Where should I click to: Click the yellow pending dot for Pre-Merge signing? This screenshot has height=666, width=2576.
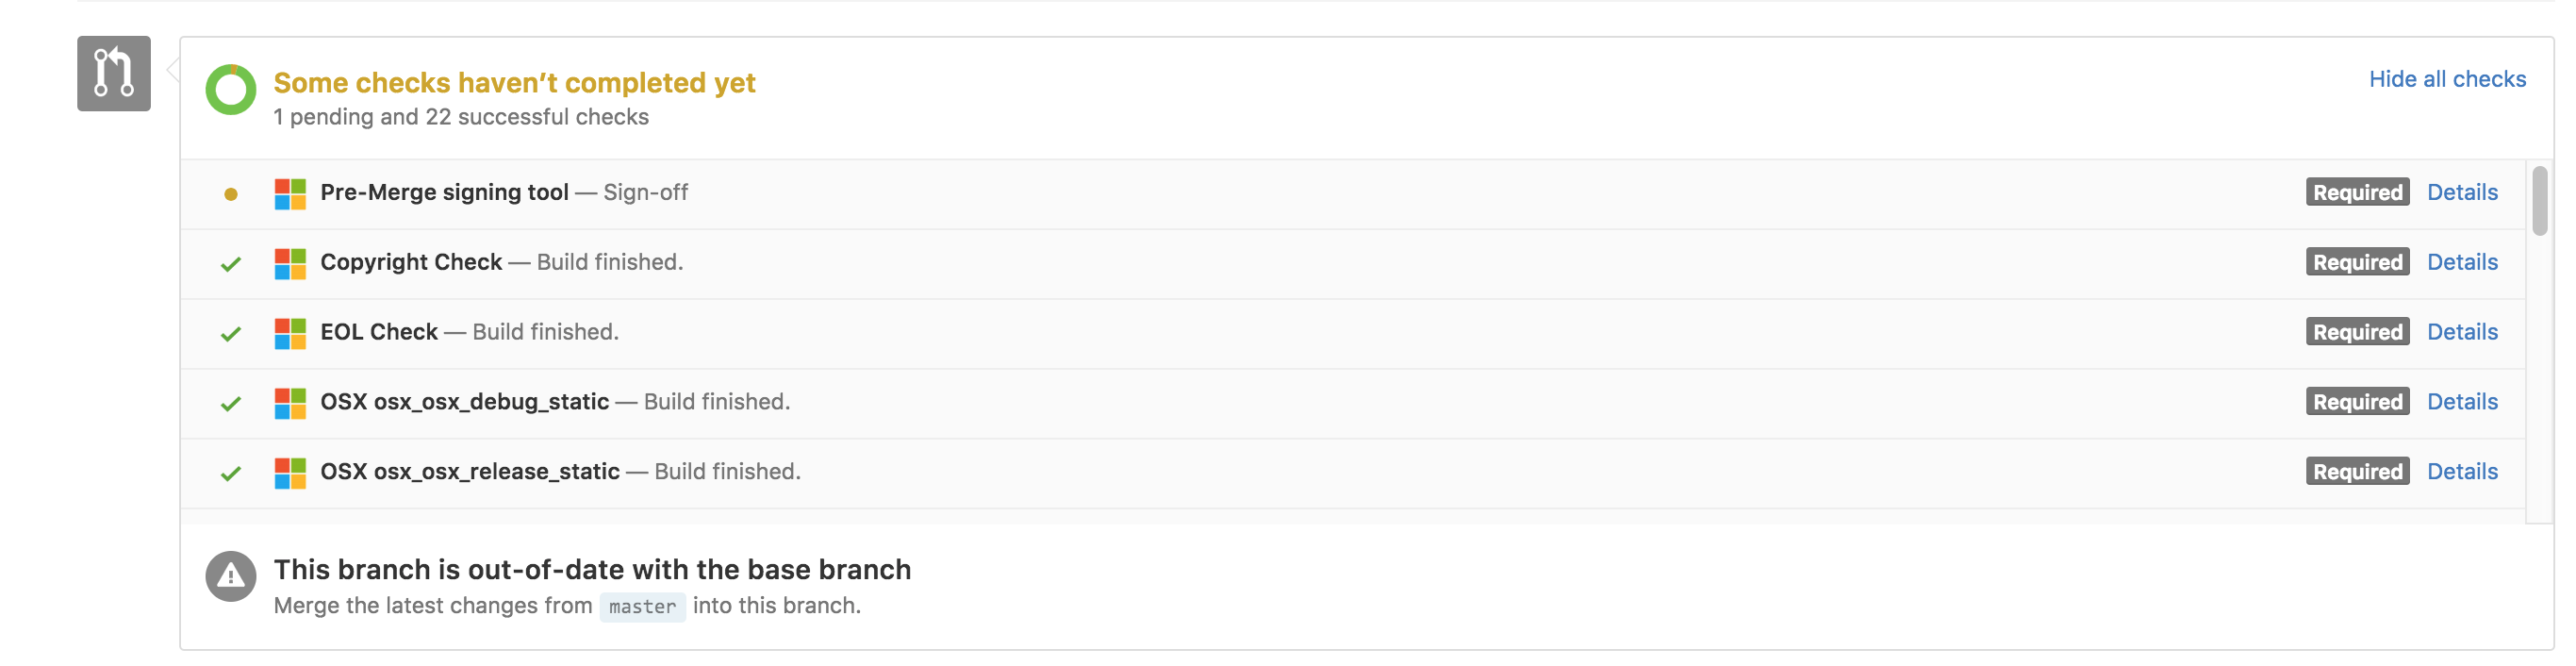[231, 194]
